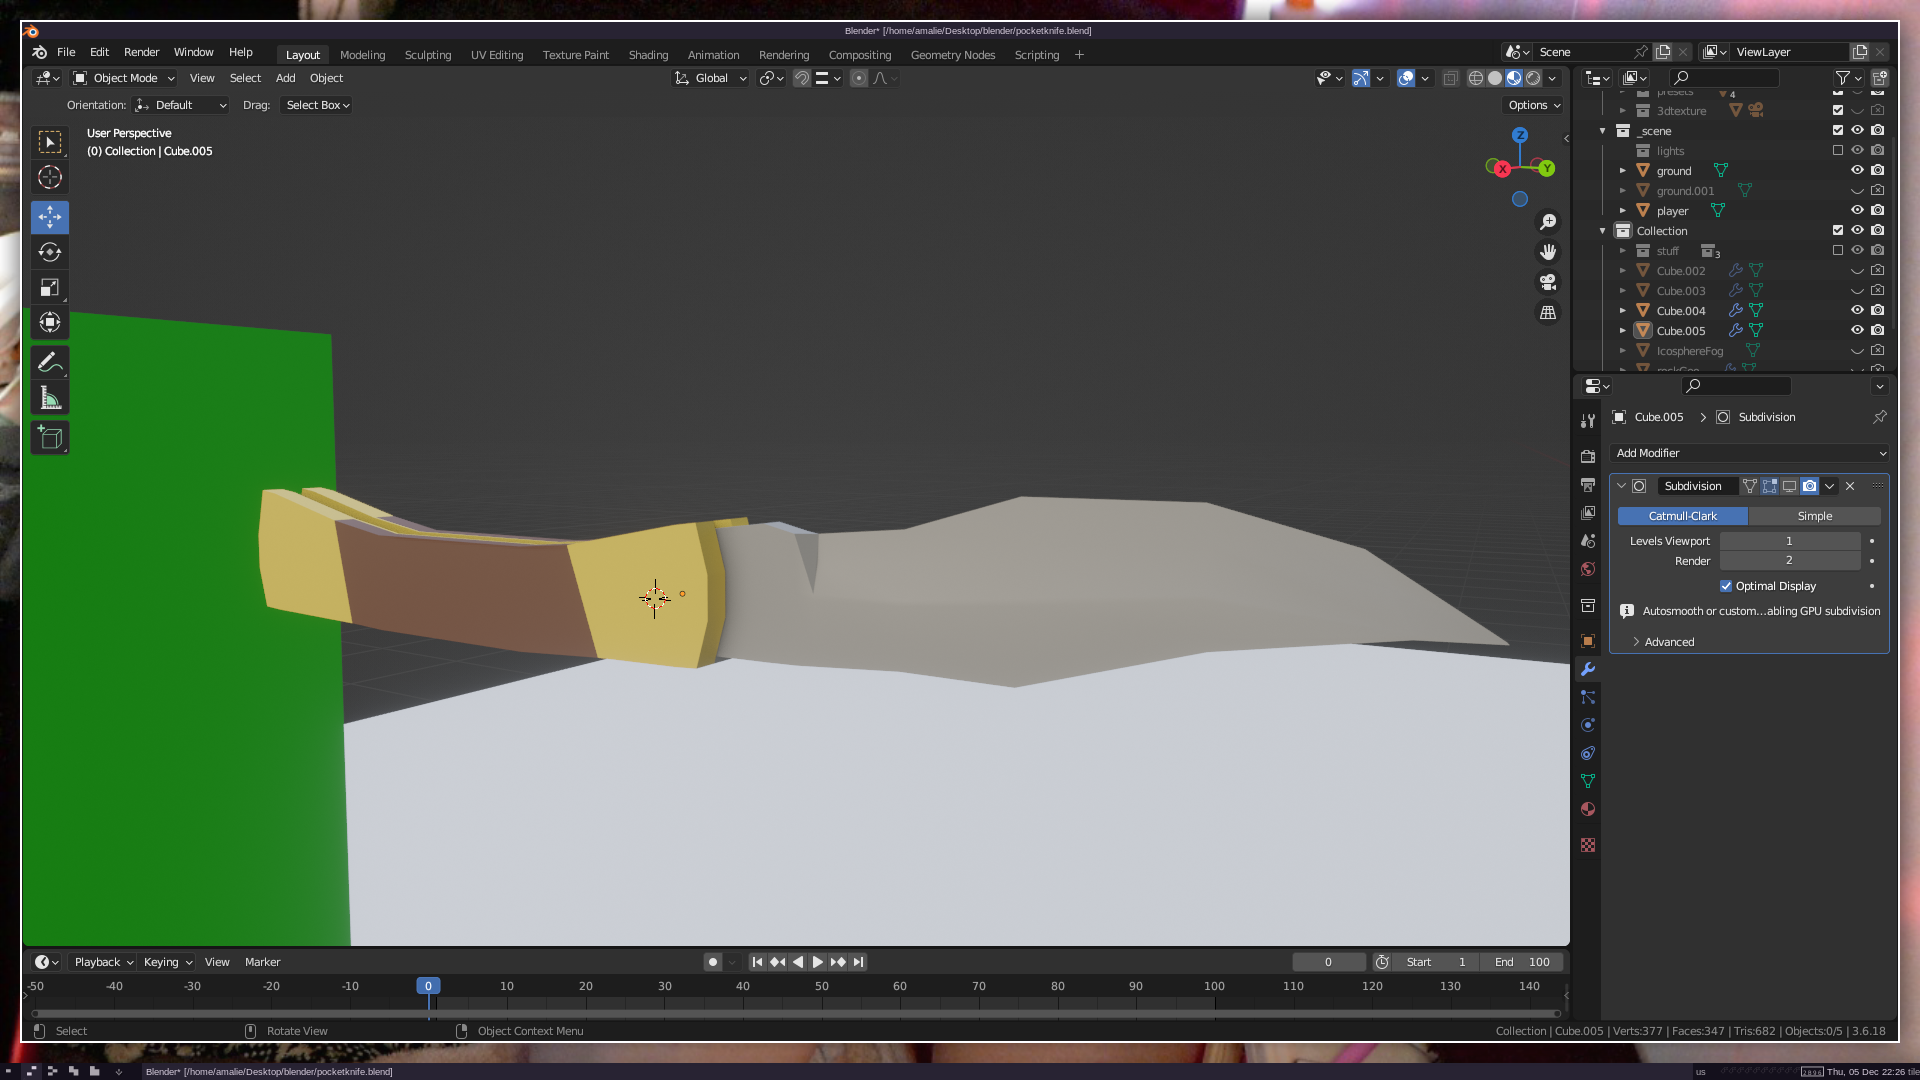Open Material properties tab icon
Viewport: 1920px width, 1080px height.
coord(1588,809)
